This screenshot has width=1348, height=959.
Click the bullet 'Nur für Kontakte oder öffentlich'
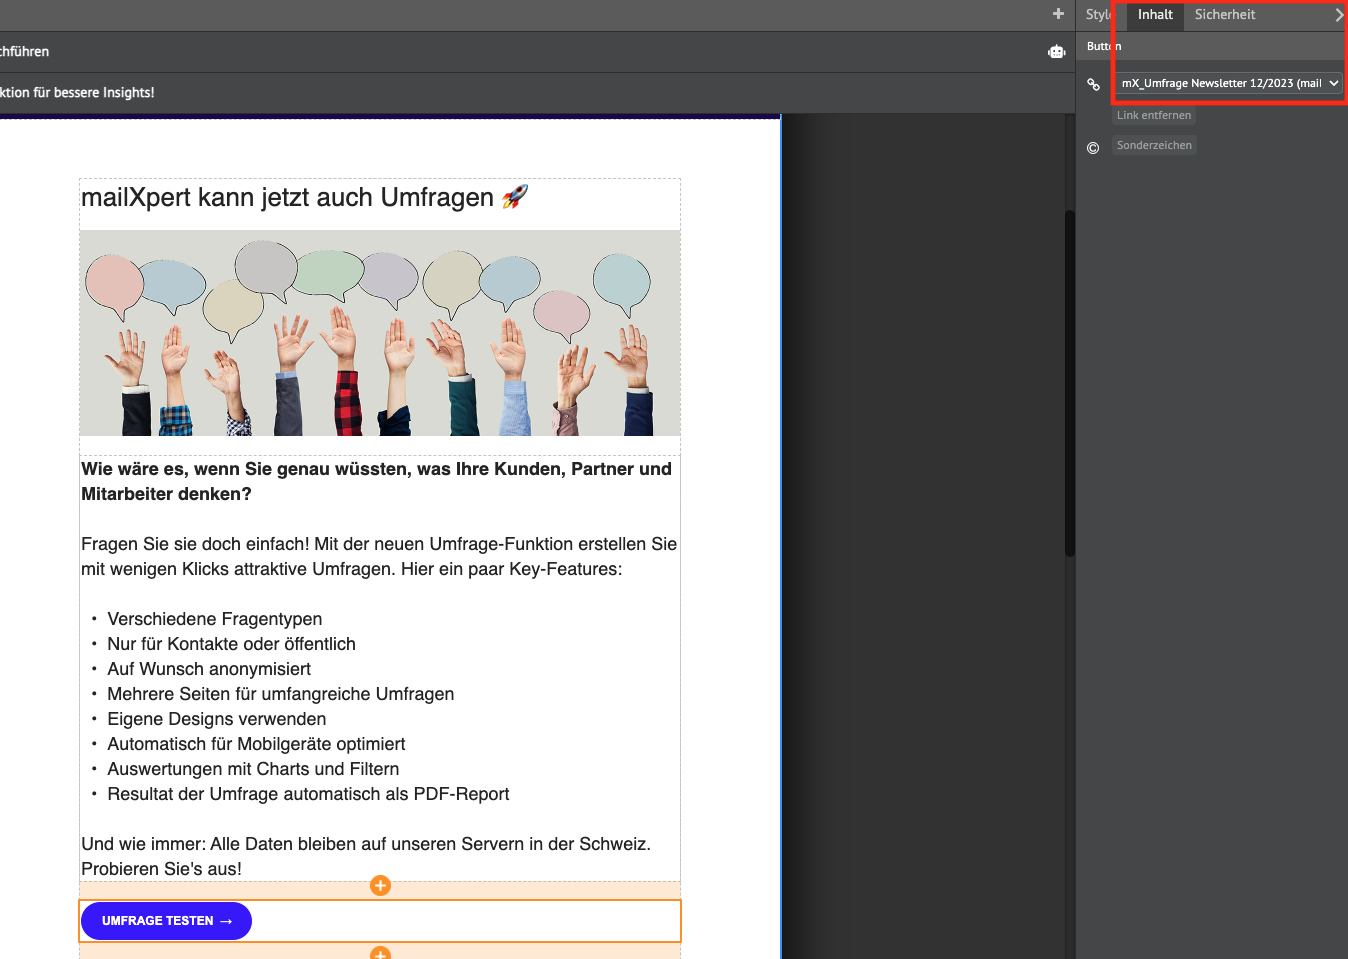coord(231,644)
